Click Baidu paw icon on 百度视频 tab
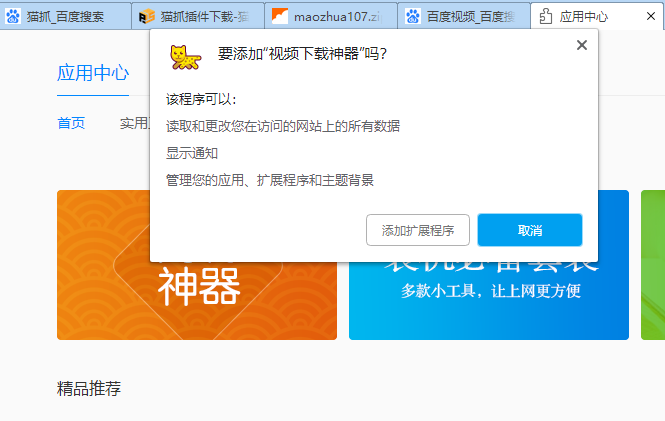This screenshot has height=421, width=665. [413, 17]
